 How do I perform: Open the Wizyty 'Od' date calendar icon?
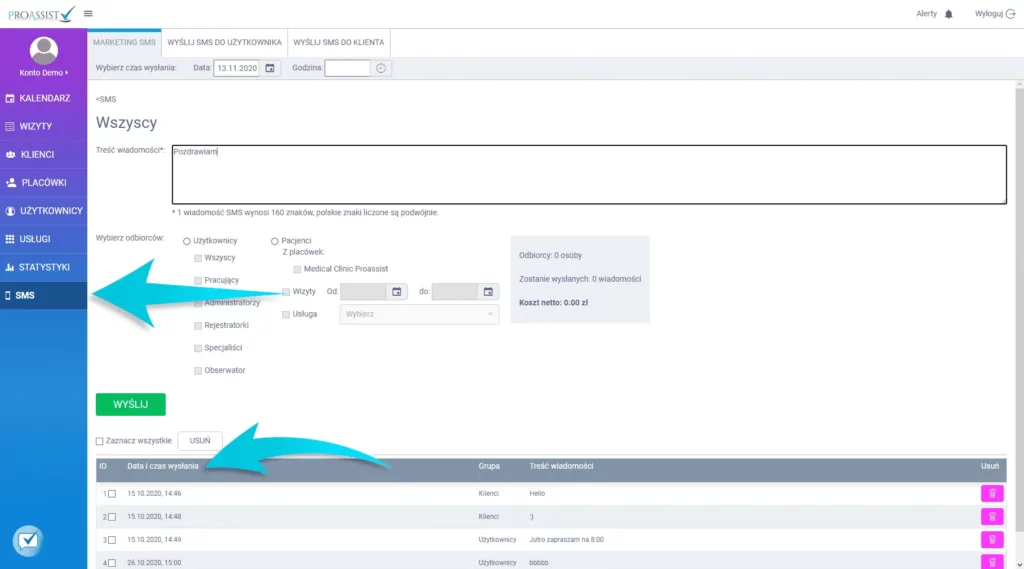[396, 292]
